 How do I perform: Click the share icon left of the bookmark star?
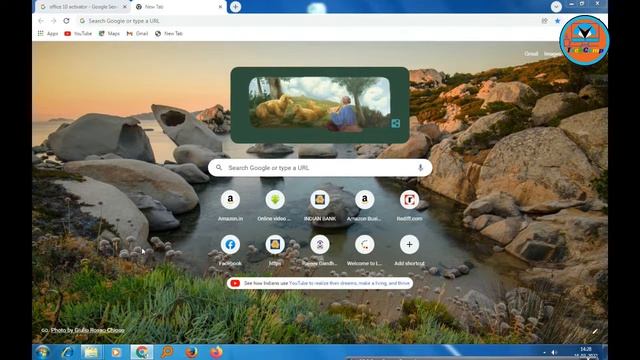point(544,21)
